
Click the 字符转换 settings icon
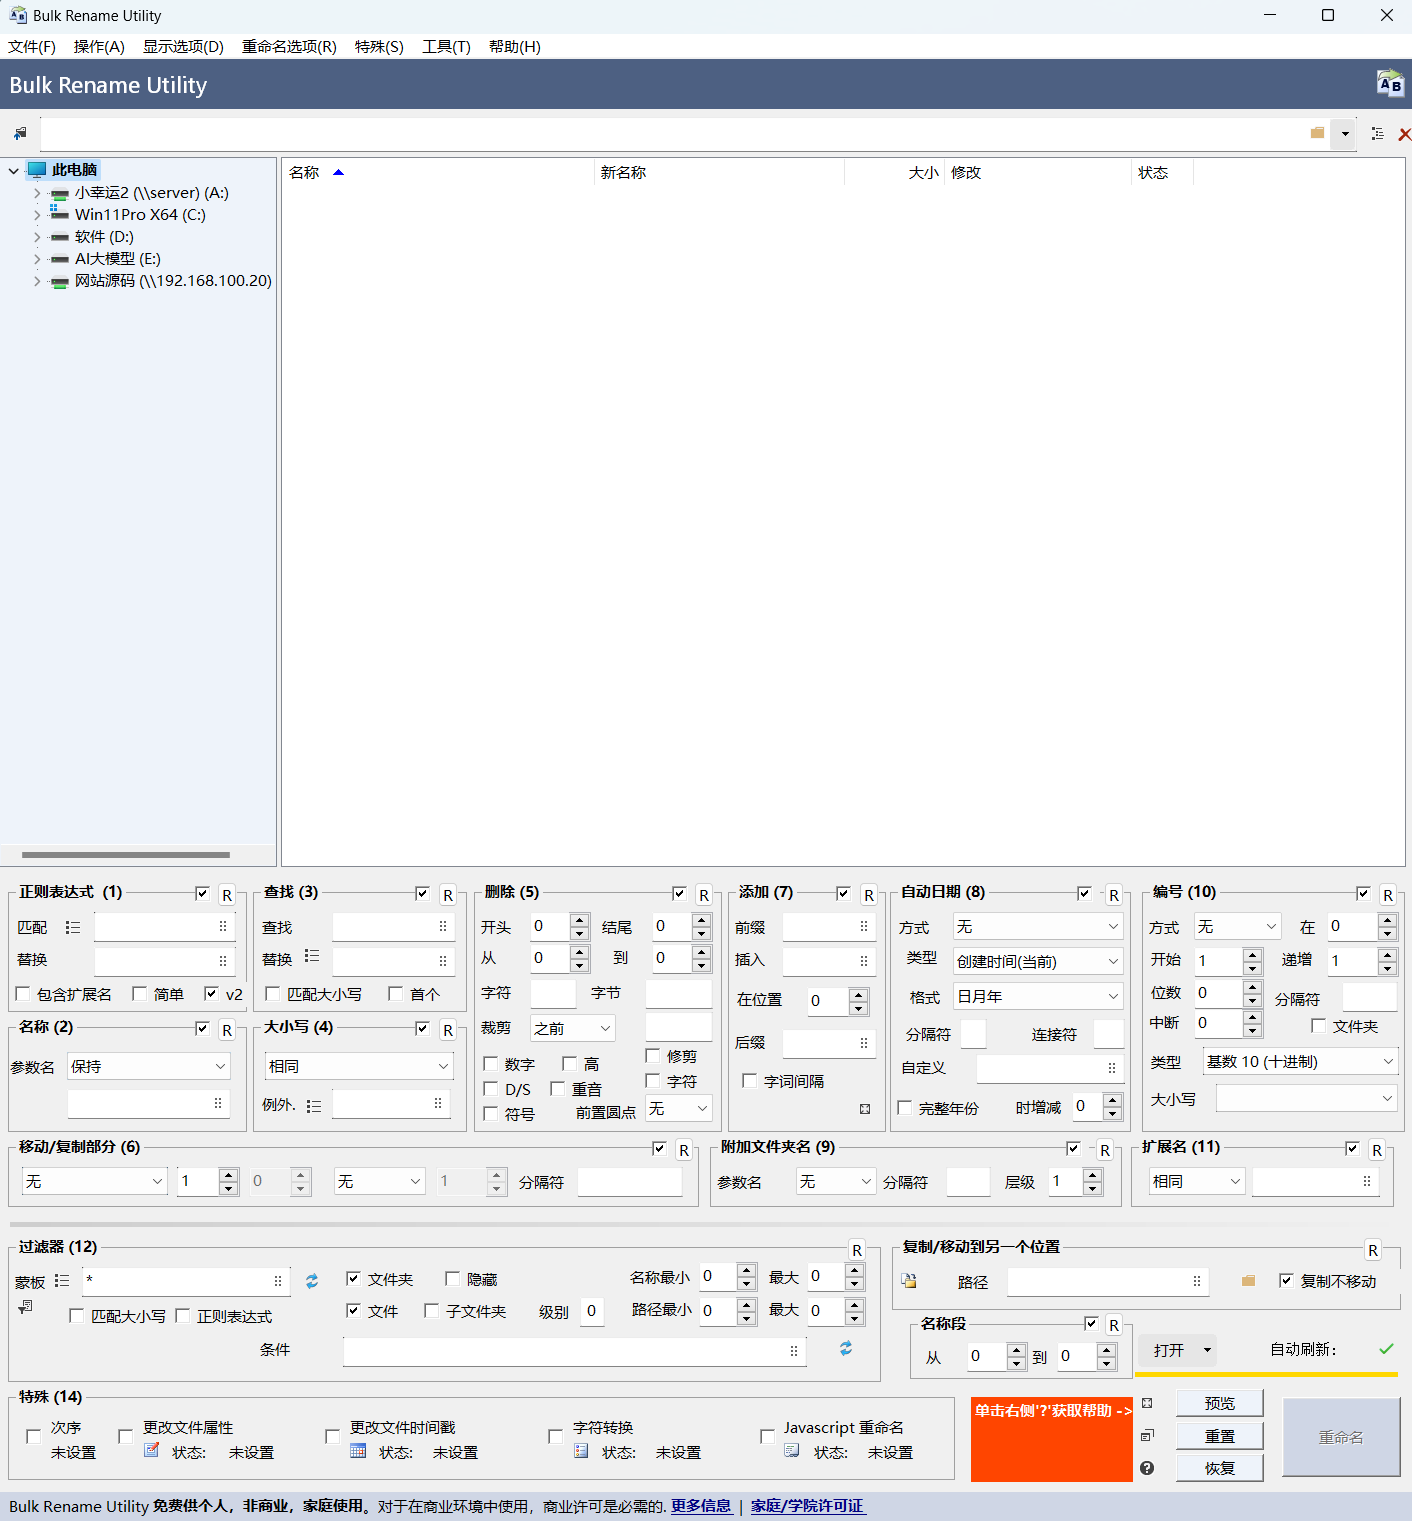coord(581,1451)
